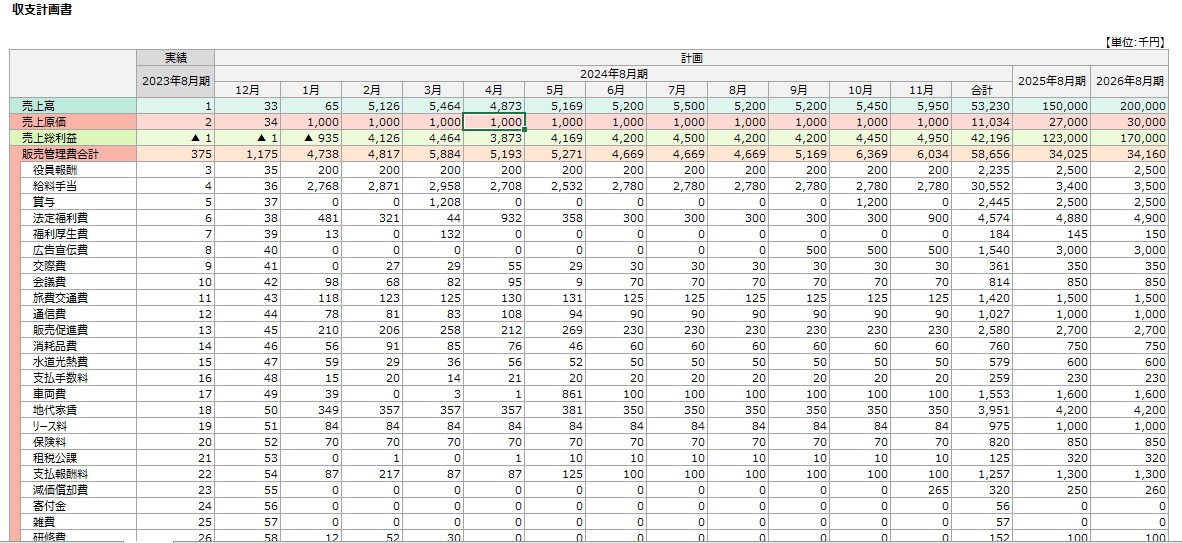Select the 合計 column header
This screenshot has width=1182, height=543.
981,90
